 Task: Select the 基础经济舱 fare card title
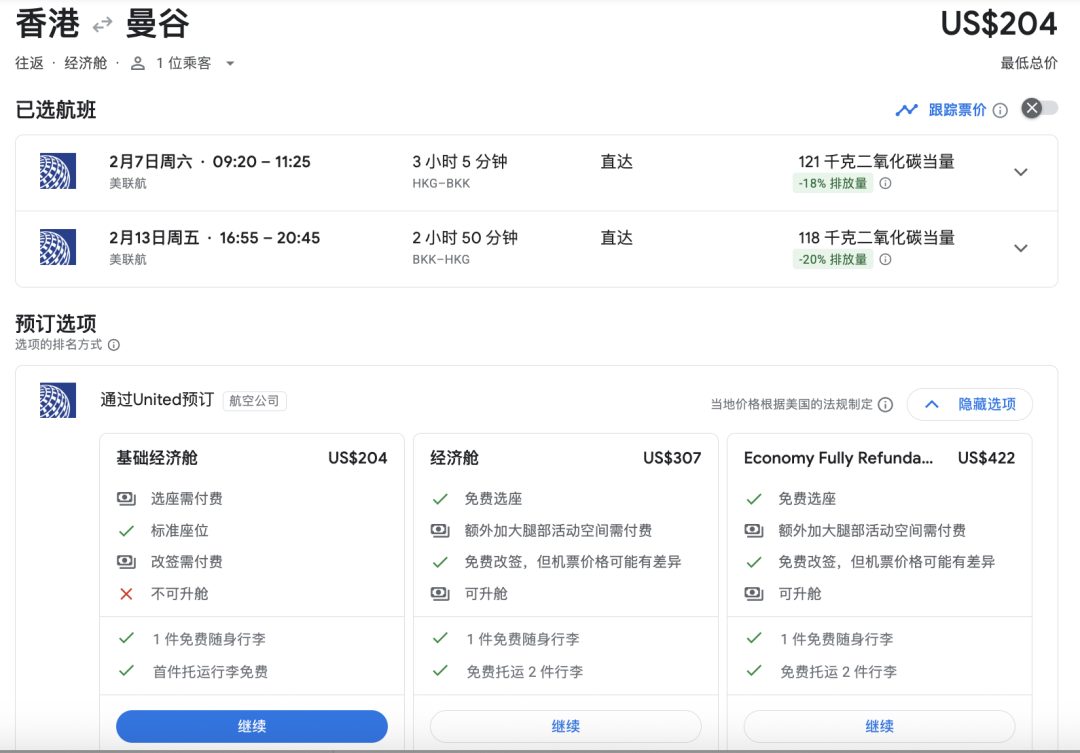pos(157,458)
